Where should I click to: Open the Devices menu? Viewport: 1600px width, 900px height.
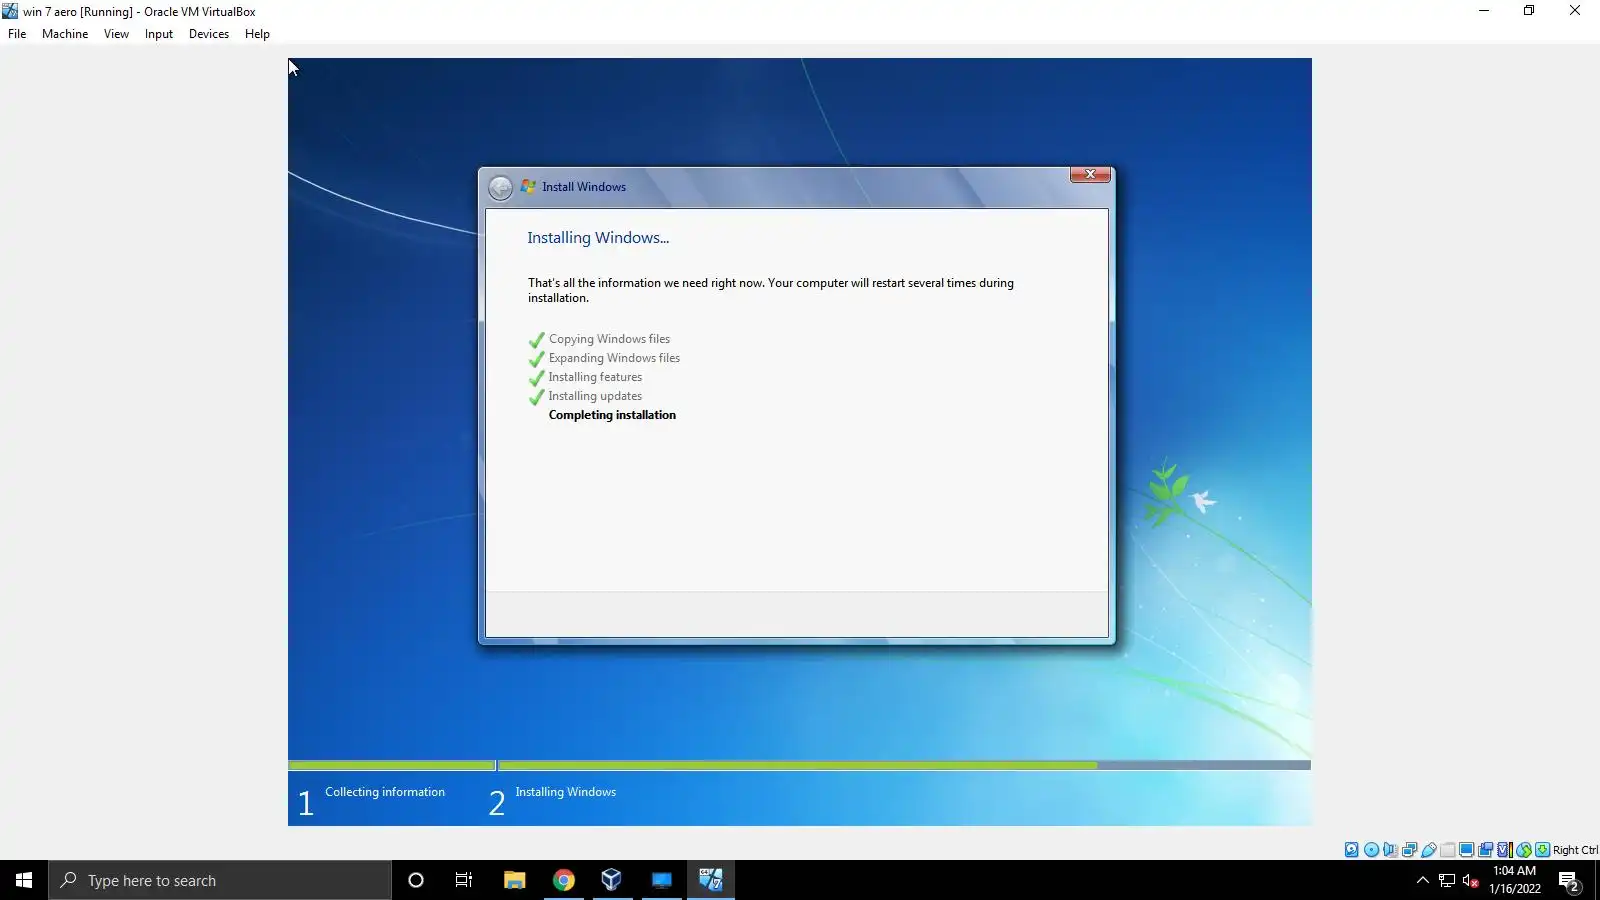pyautogui.click(x=209, y=34)
